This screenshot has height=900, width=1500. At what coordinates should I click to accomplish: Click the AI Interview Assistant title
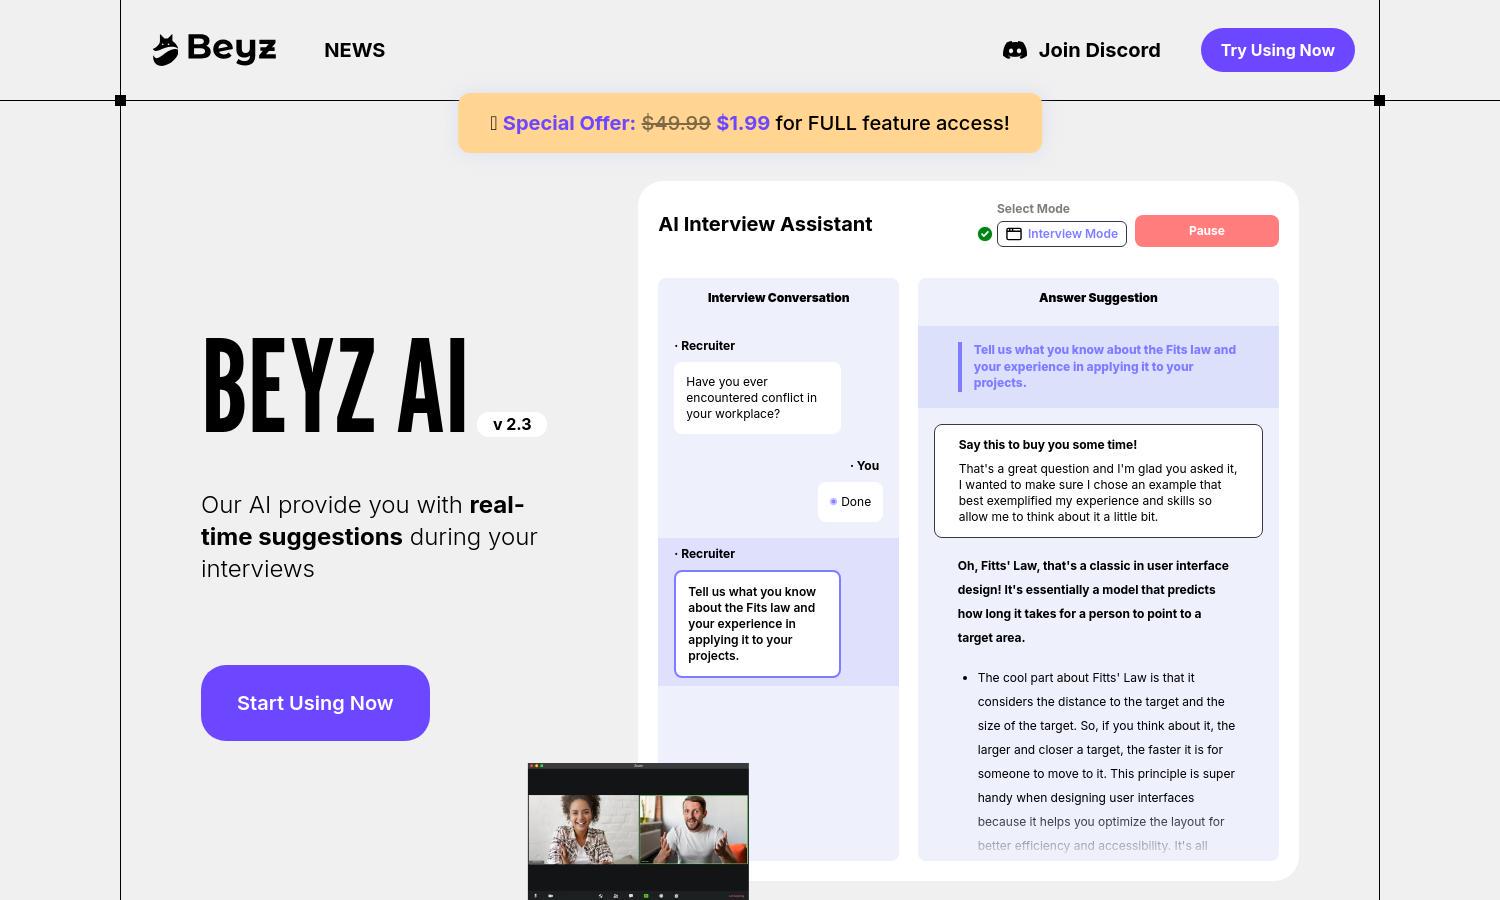[765, 224]
